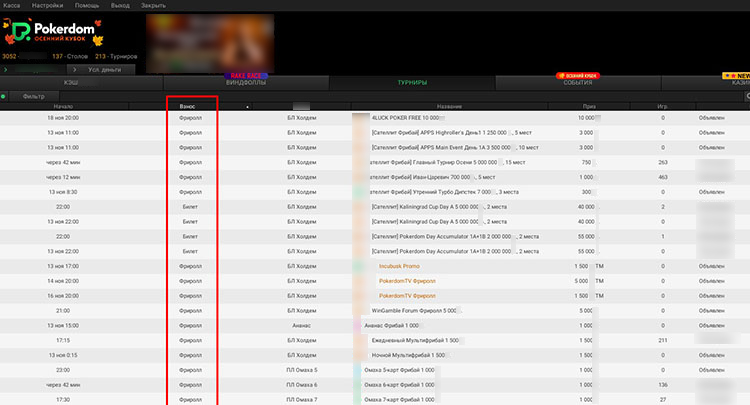Select WinGamble Forum Фриролл 5 000 row
Screen dimensions: 750x405
click(375, 310)
